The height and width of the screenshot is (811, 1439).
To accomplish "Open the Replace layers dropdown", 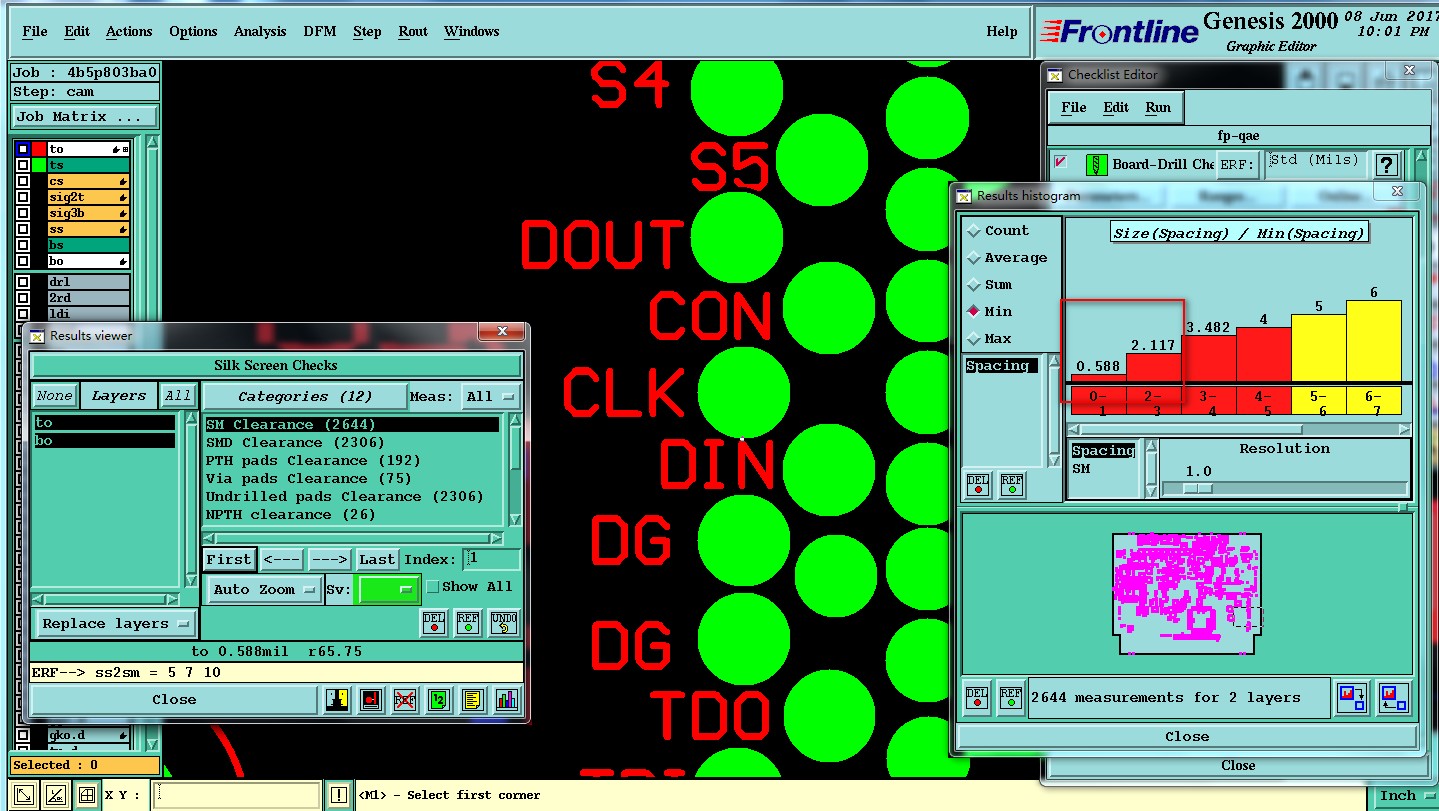I will pyautogui.click(x=116, y=623).
